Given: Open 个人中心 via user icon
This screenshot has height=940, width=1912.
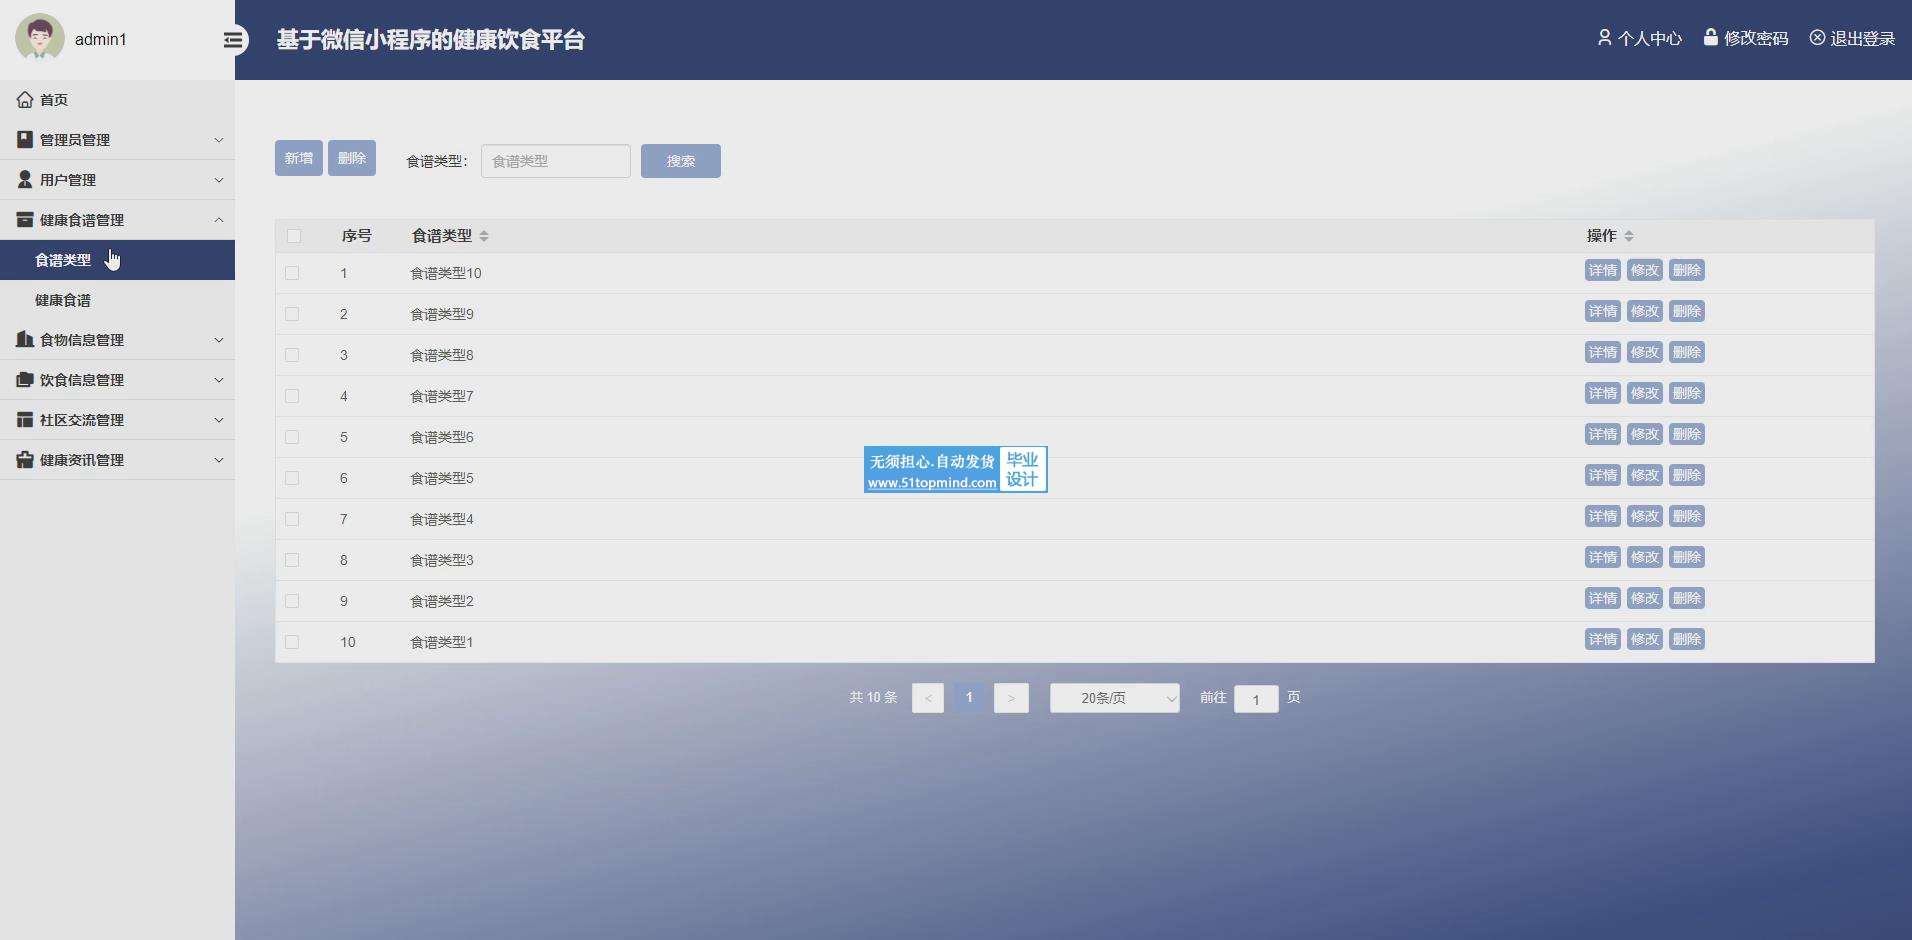Looking at the screenshot, I should point(1604,38).
